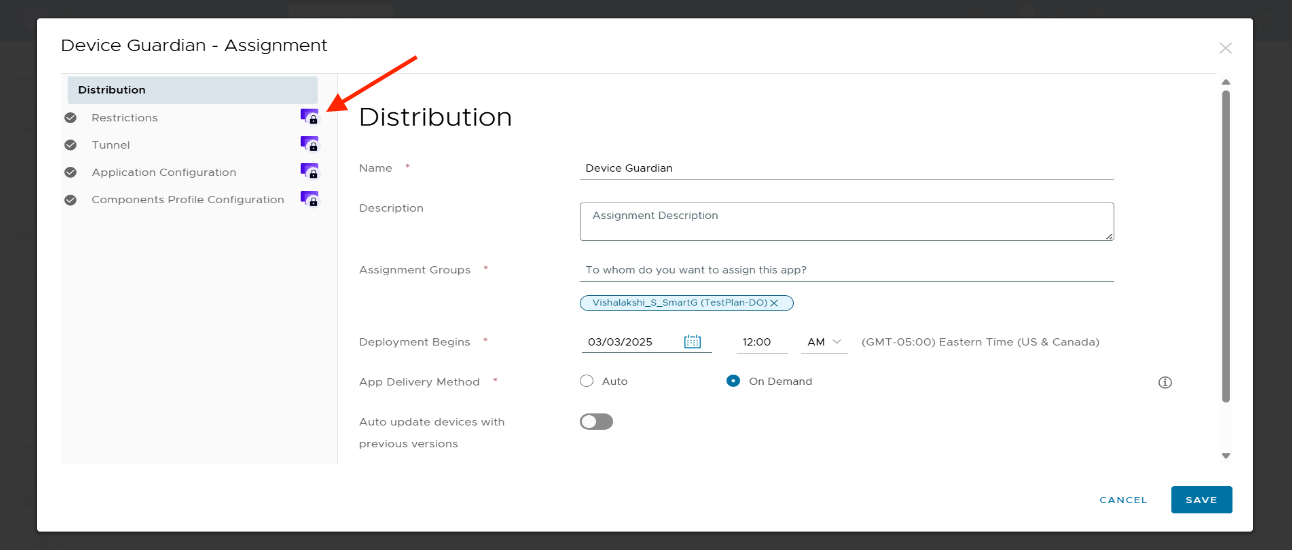1292x550 pixels.
Task: Click the Assignment Groups search field
Action: click(x=846, y=270)
